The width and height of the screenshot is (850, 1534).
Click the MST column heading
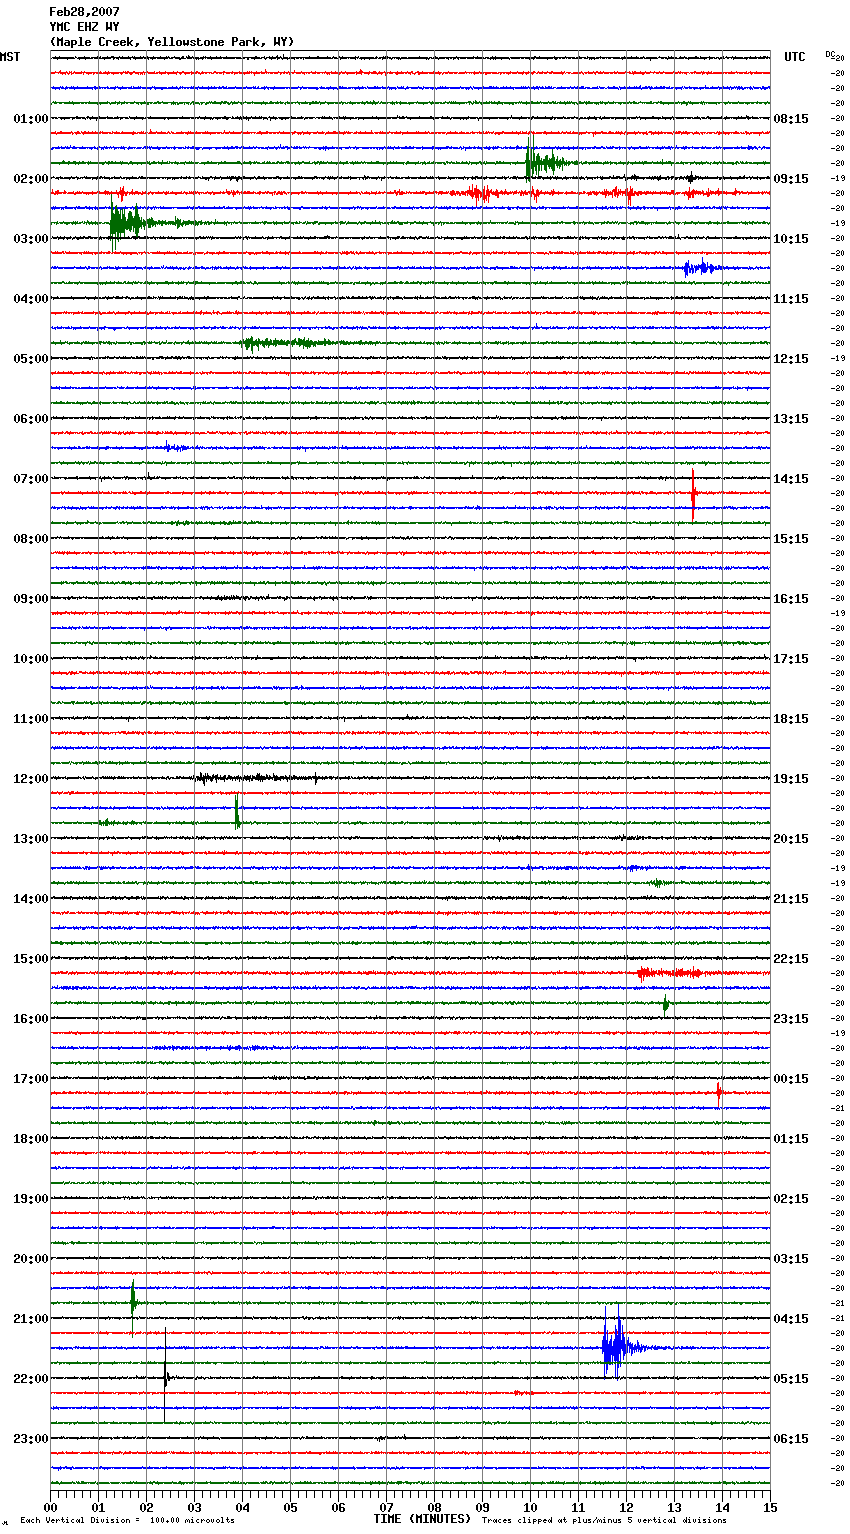pyautogui.click(x=10, y=57)
